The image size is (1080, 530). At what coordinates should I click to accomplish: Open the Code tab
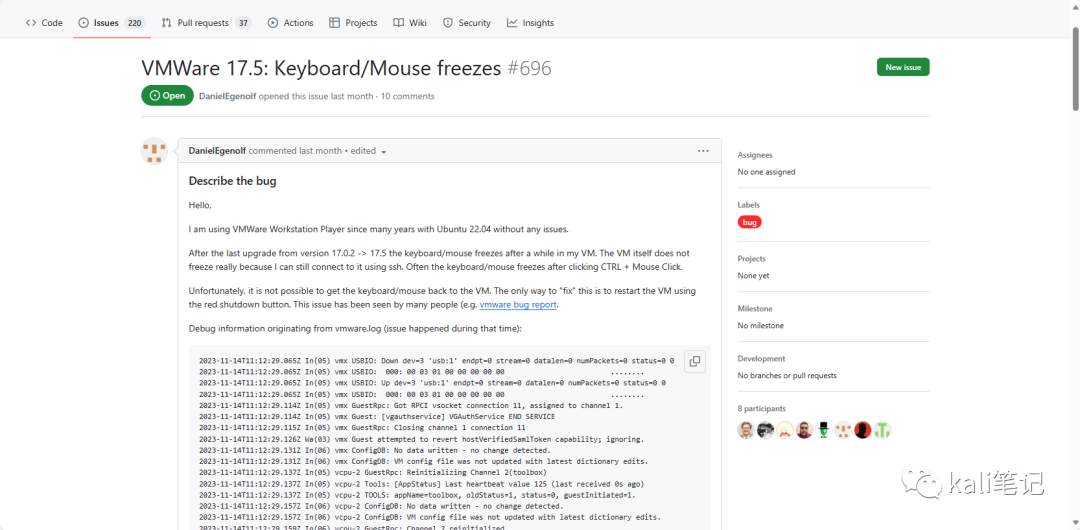44,23
